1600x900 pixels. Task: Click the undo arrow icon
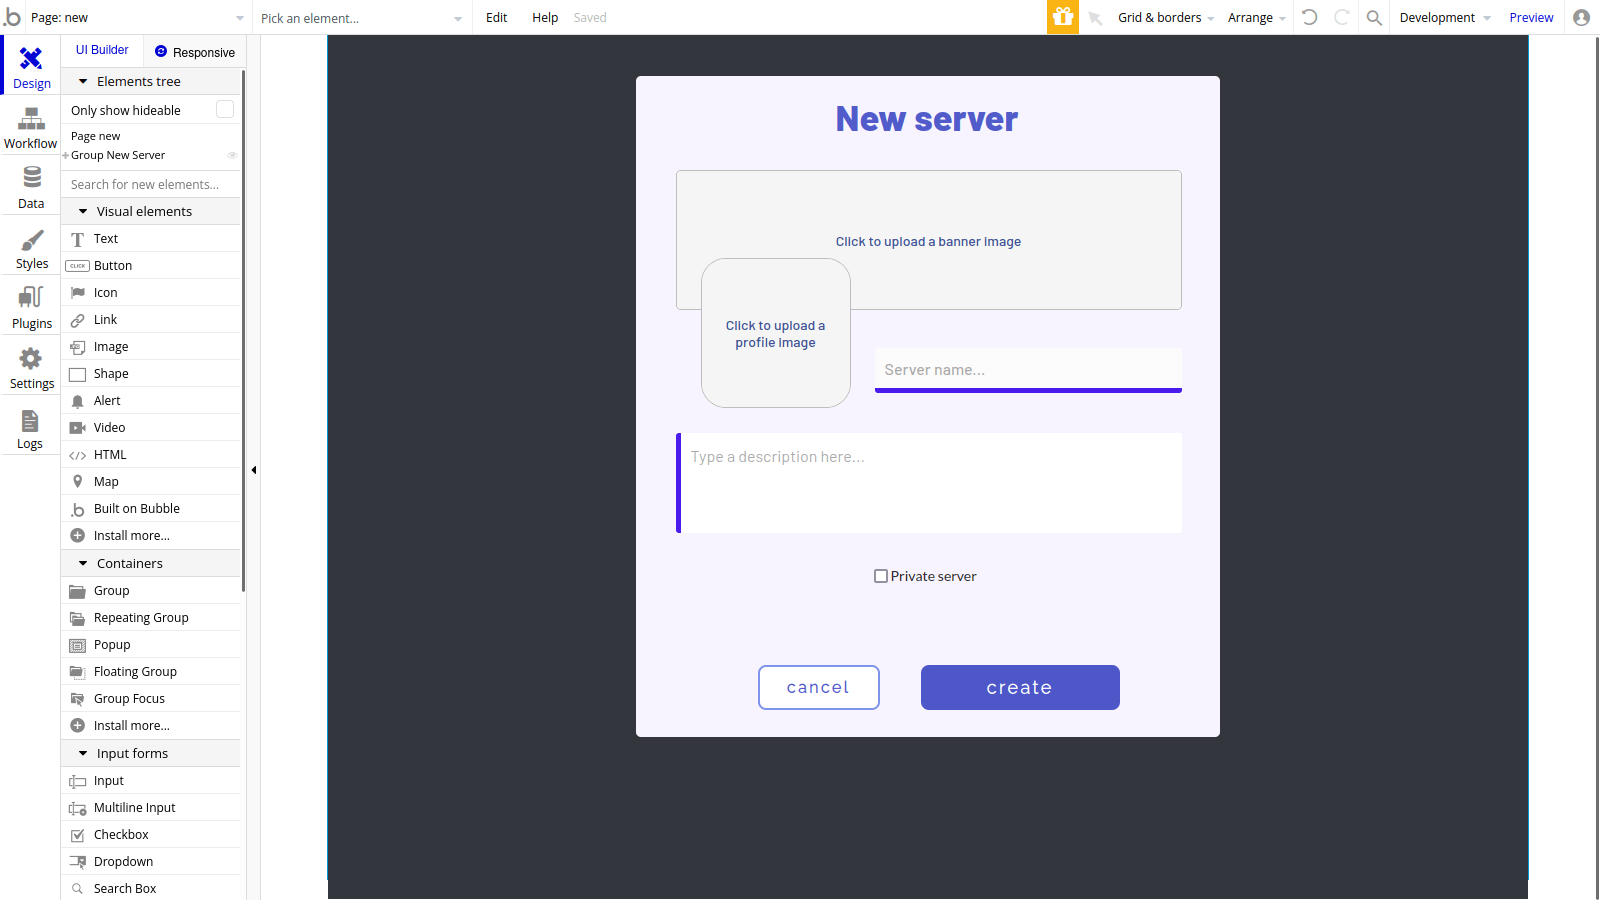pyautogui.click(x=1310, y=17)
